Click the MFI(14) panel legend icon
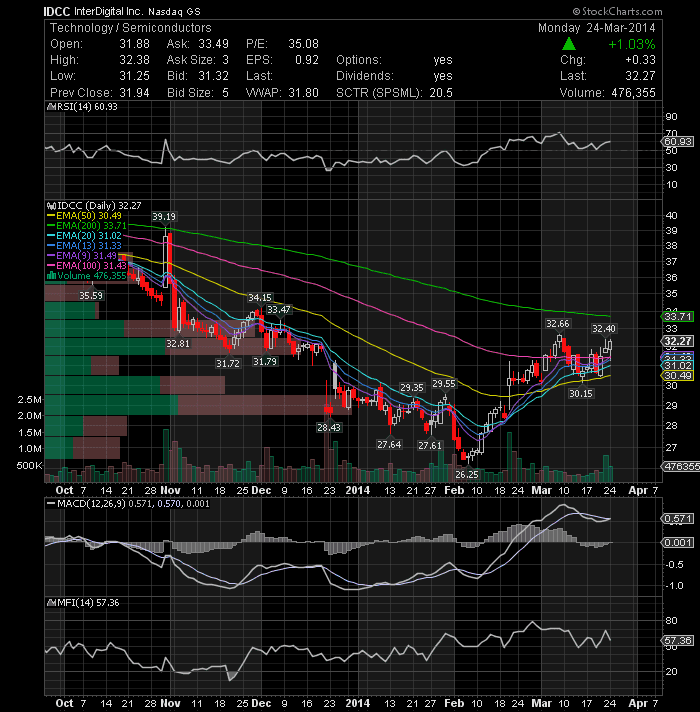The height and width of the screenshot is (712, 700). pos(51,603)
